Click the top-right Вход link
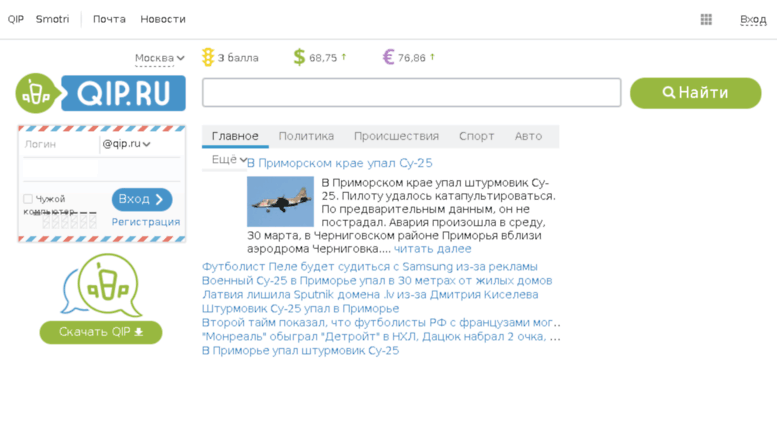 pos(753,19)
